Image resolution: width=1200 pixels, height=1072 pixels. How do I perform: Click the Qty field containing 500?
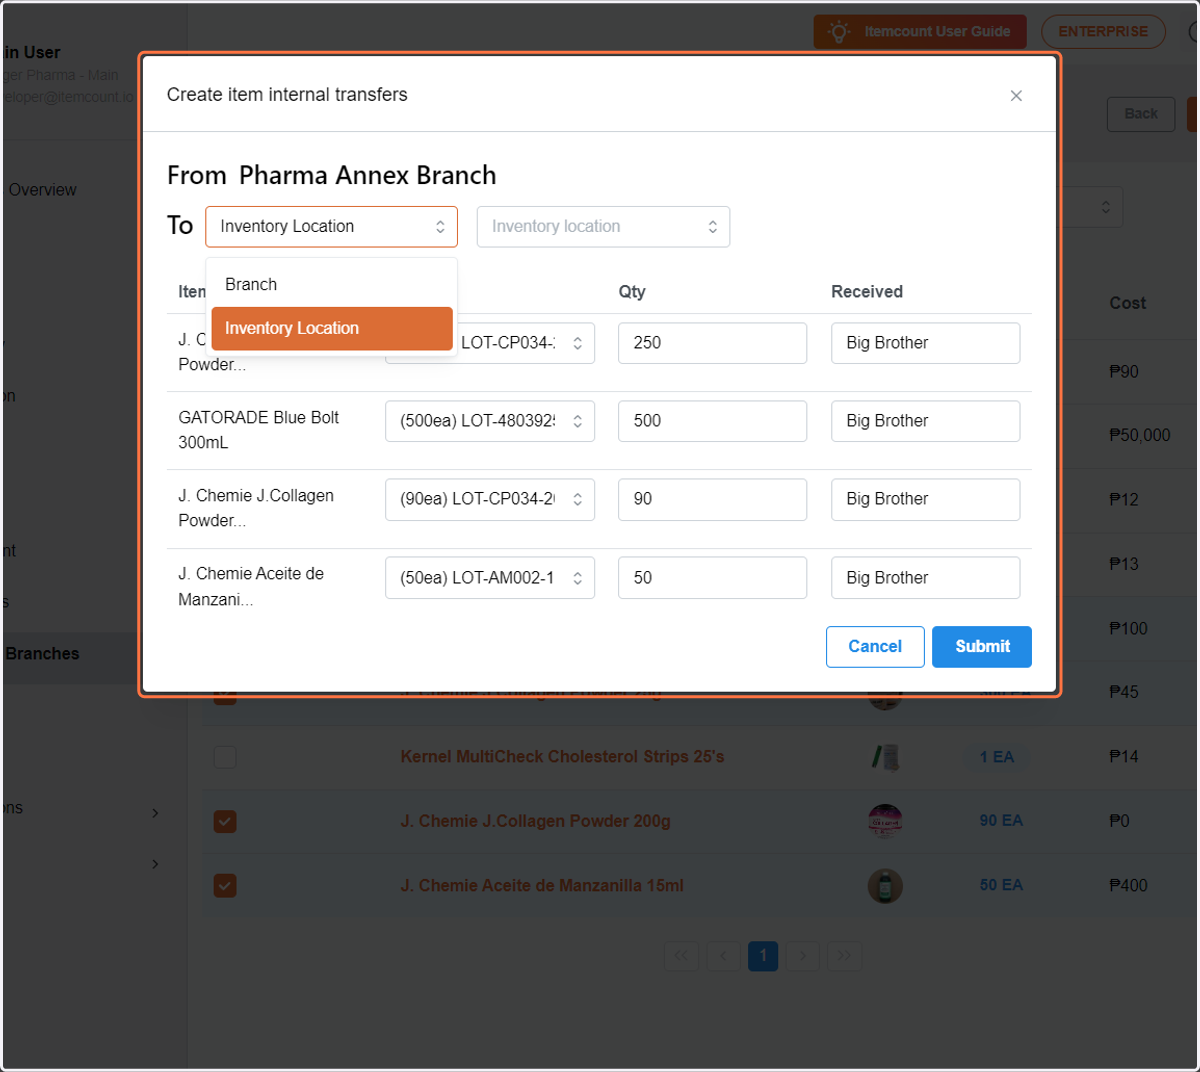712,421
